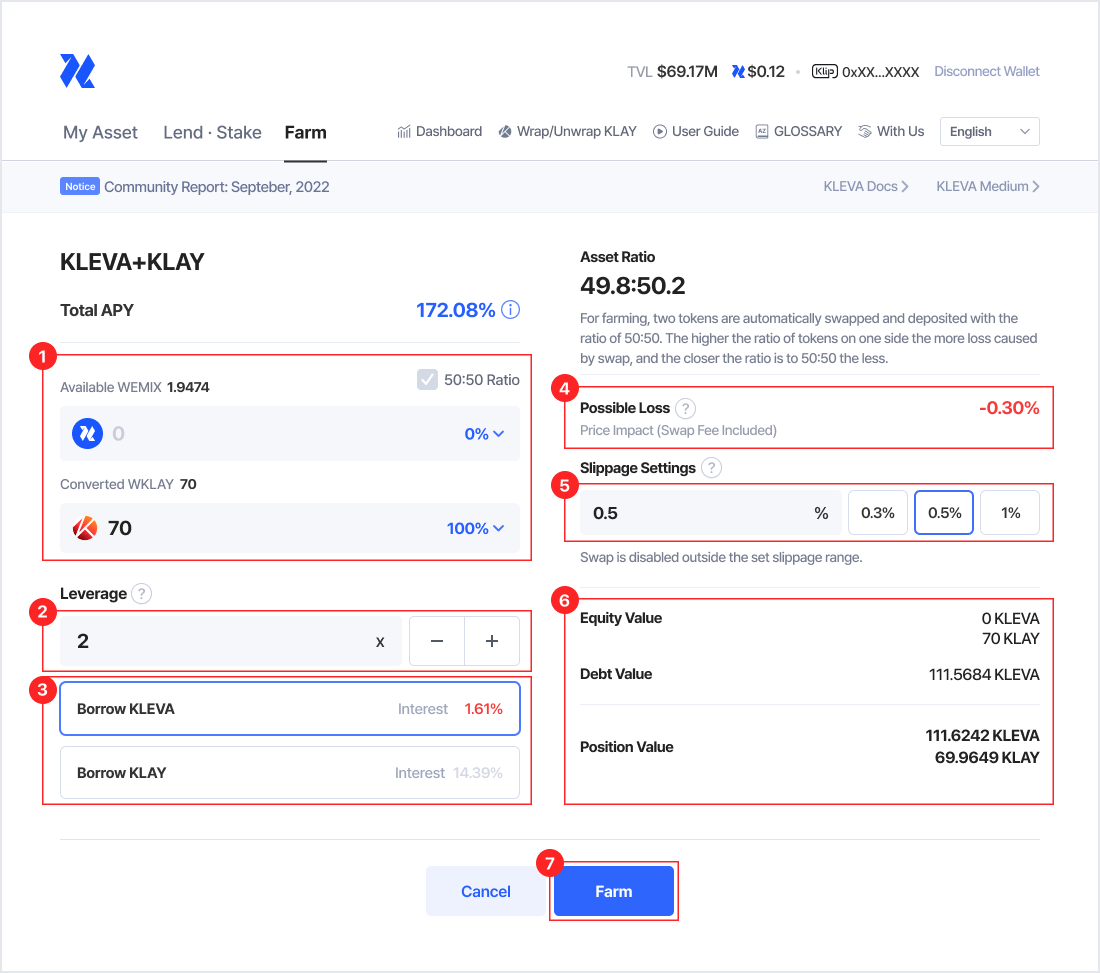Switch to the Lend · Stake tab
This screenshot has height=973, width=1100.
(212, 132)
